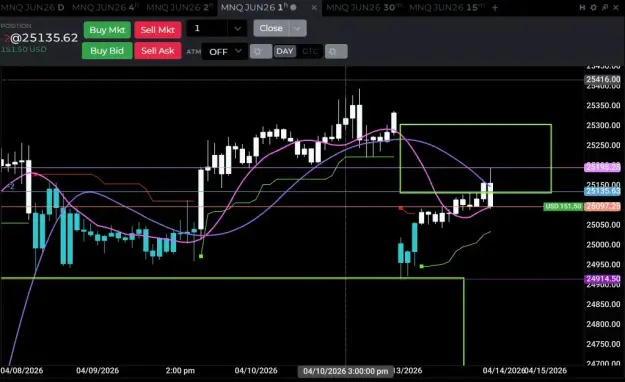625x382 pixels.
Task: Close the MNQ JUN26 1h tab
Action: pos(314,8)
